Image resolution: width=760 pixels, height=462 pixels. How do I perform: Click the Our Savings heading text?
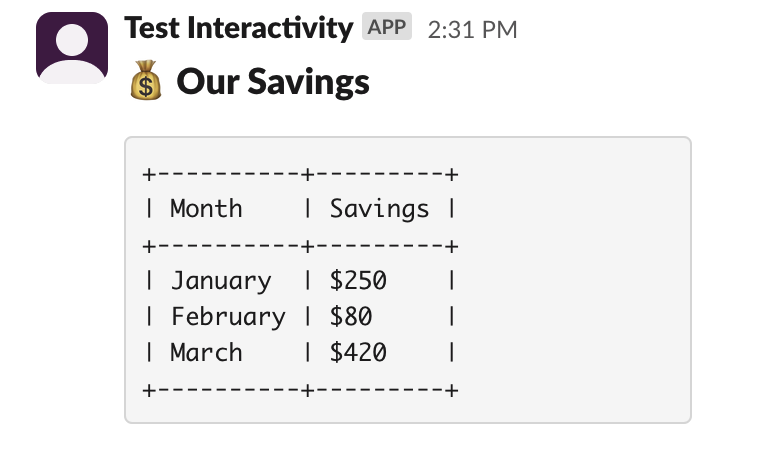coord(273,82)
